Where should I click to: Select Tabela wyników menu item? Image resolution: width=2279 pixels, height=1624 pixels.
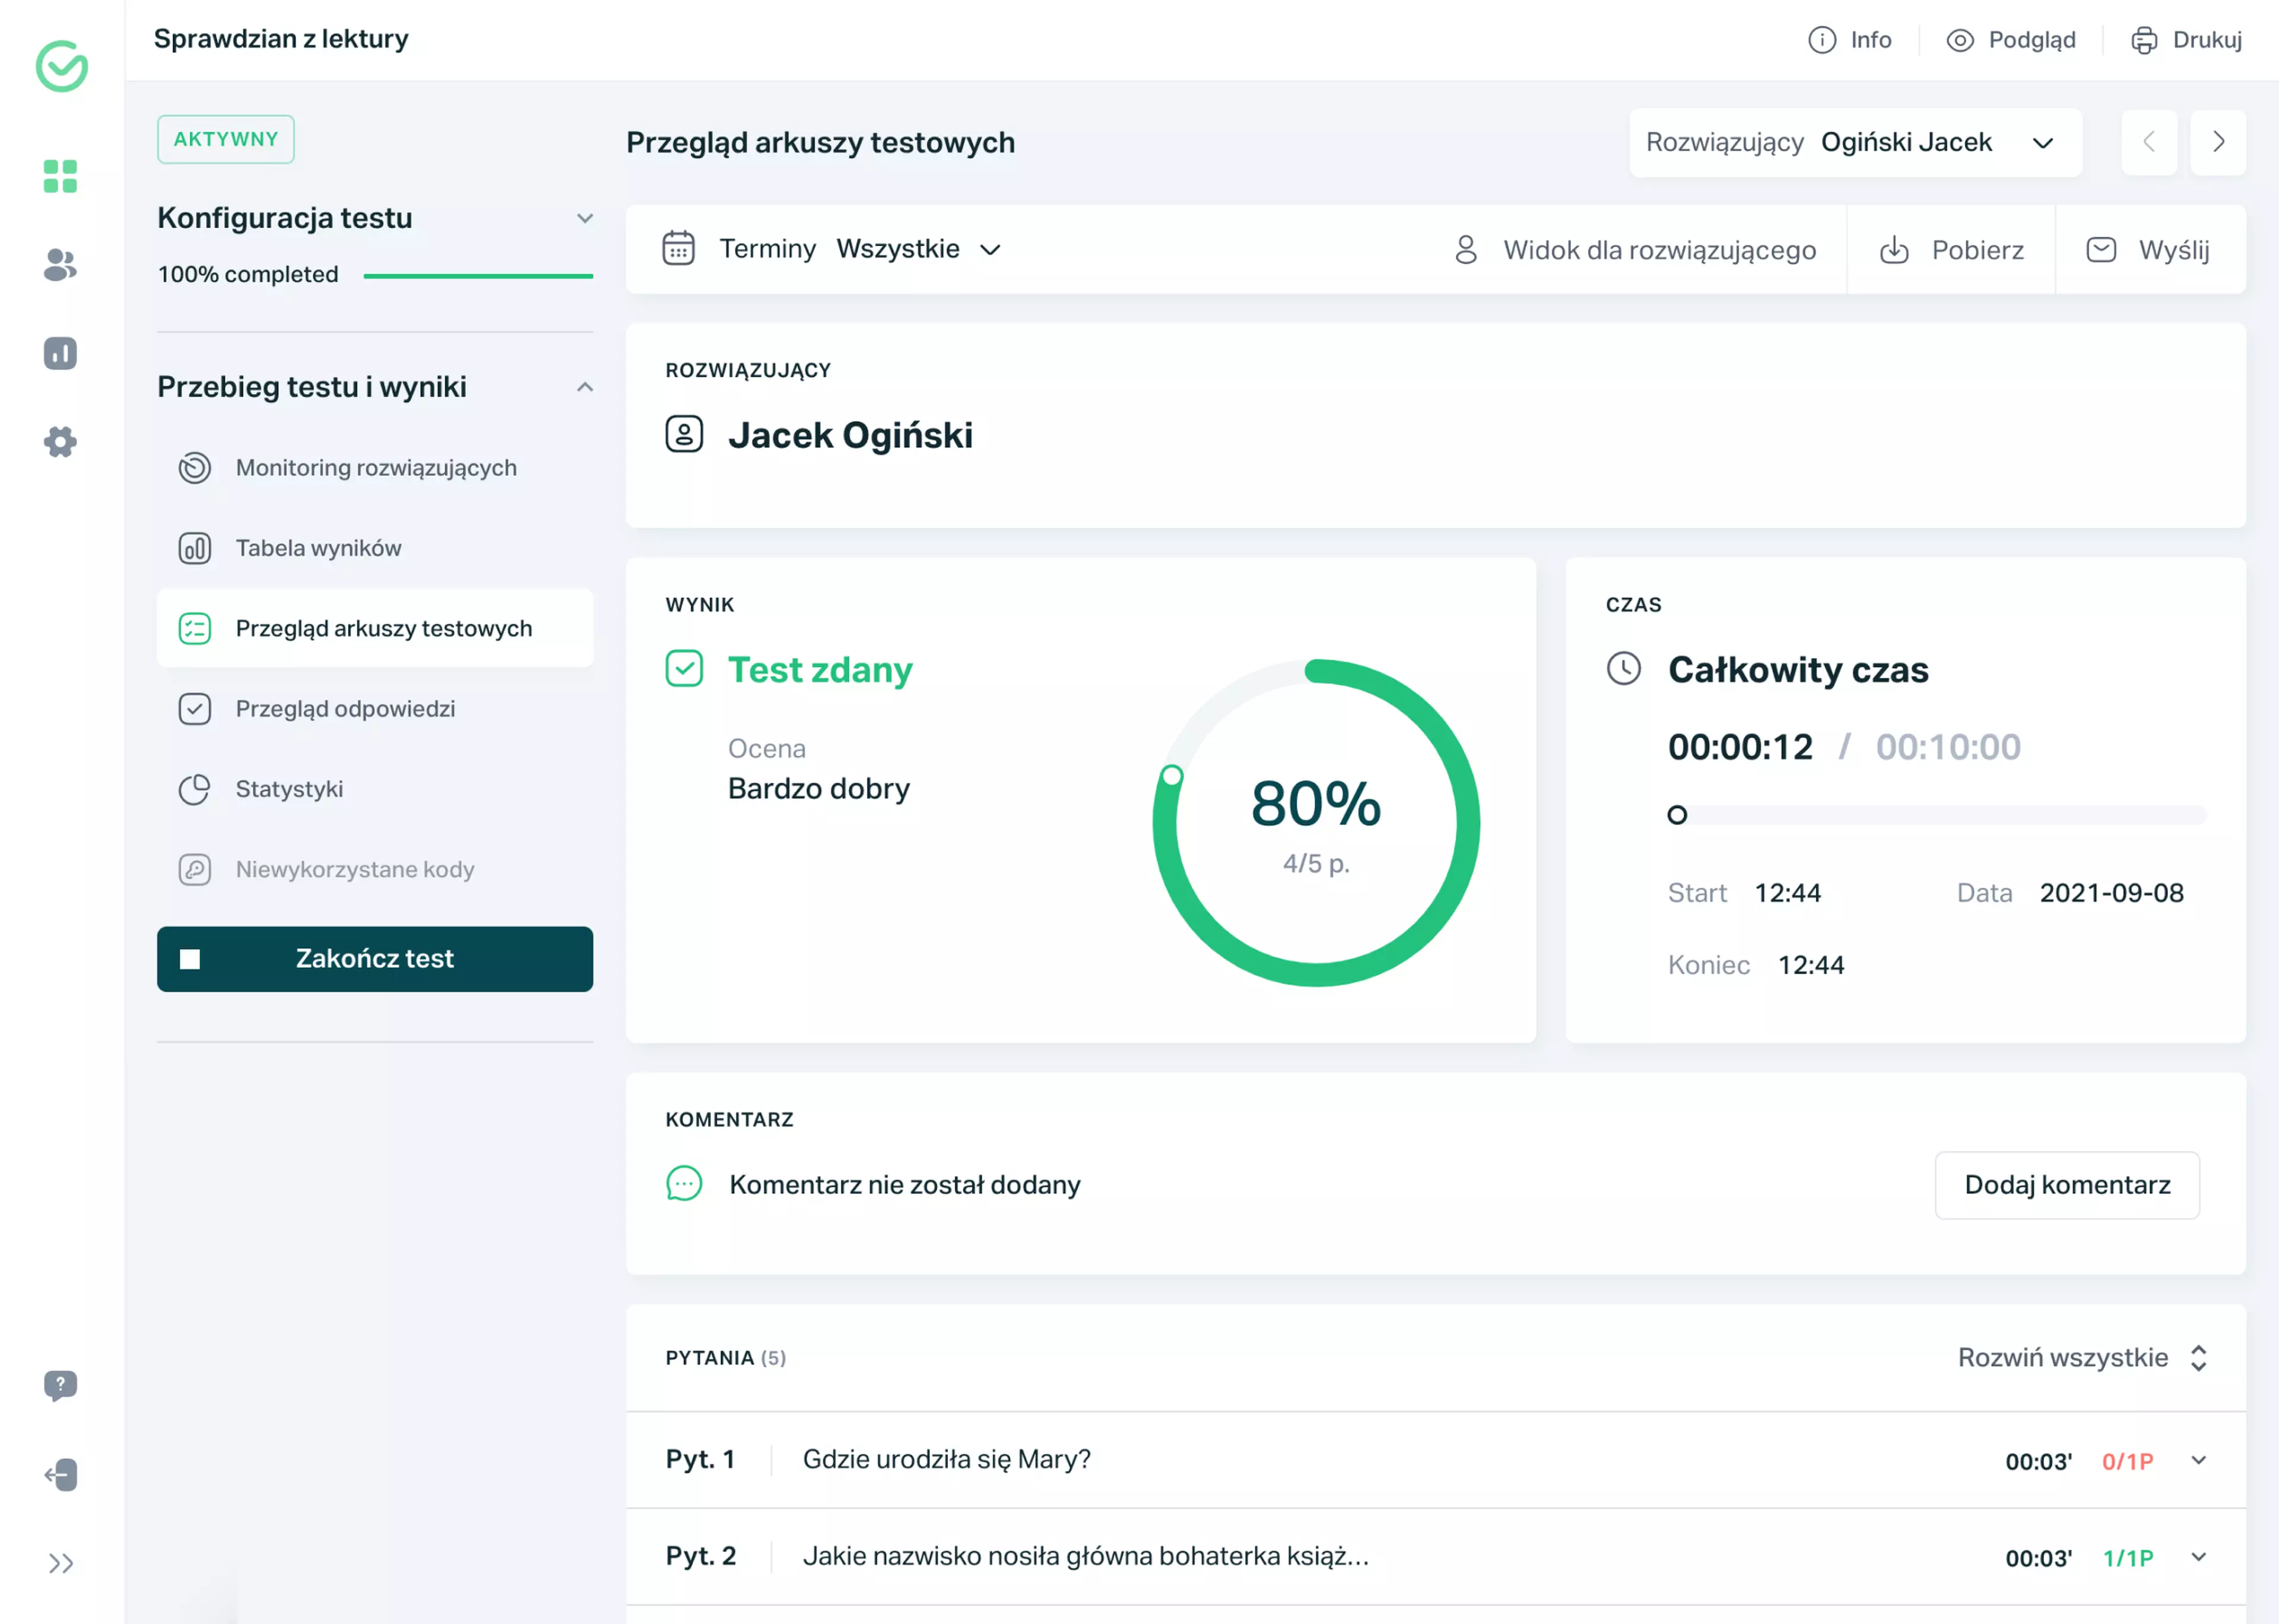pyautogui.click(x=375, y=548)
